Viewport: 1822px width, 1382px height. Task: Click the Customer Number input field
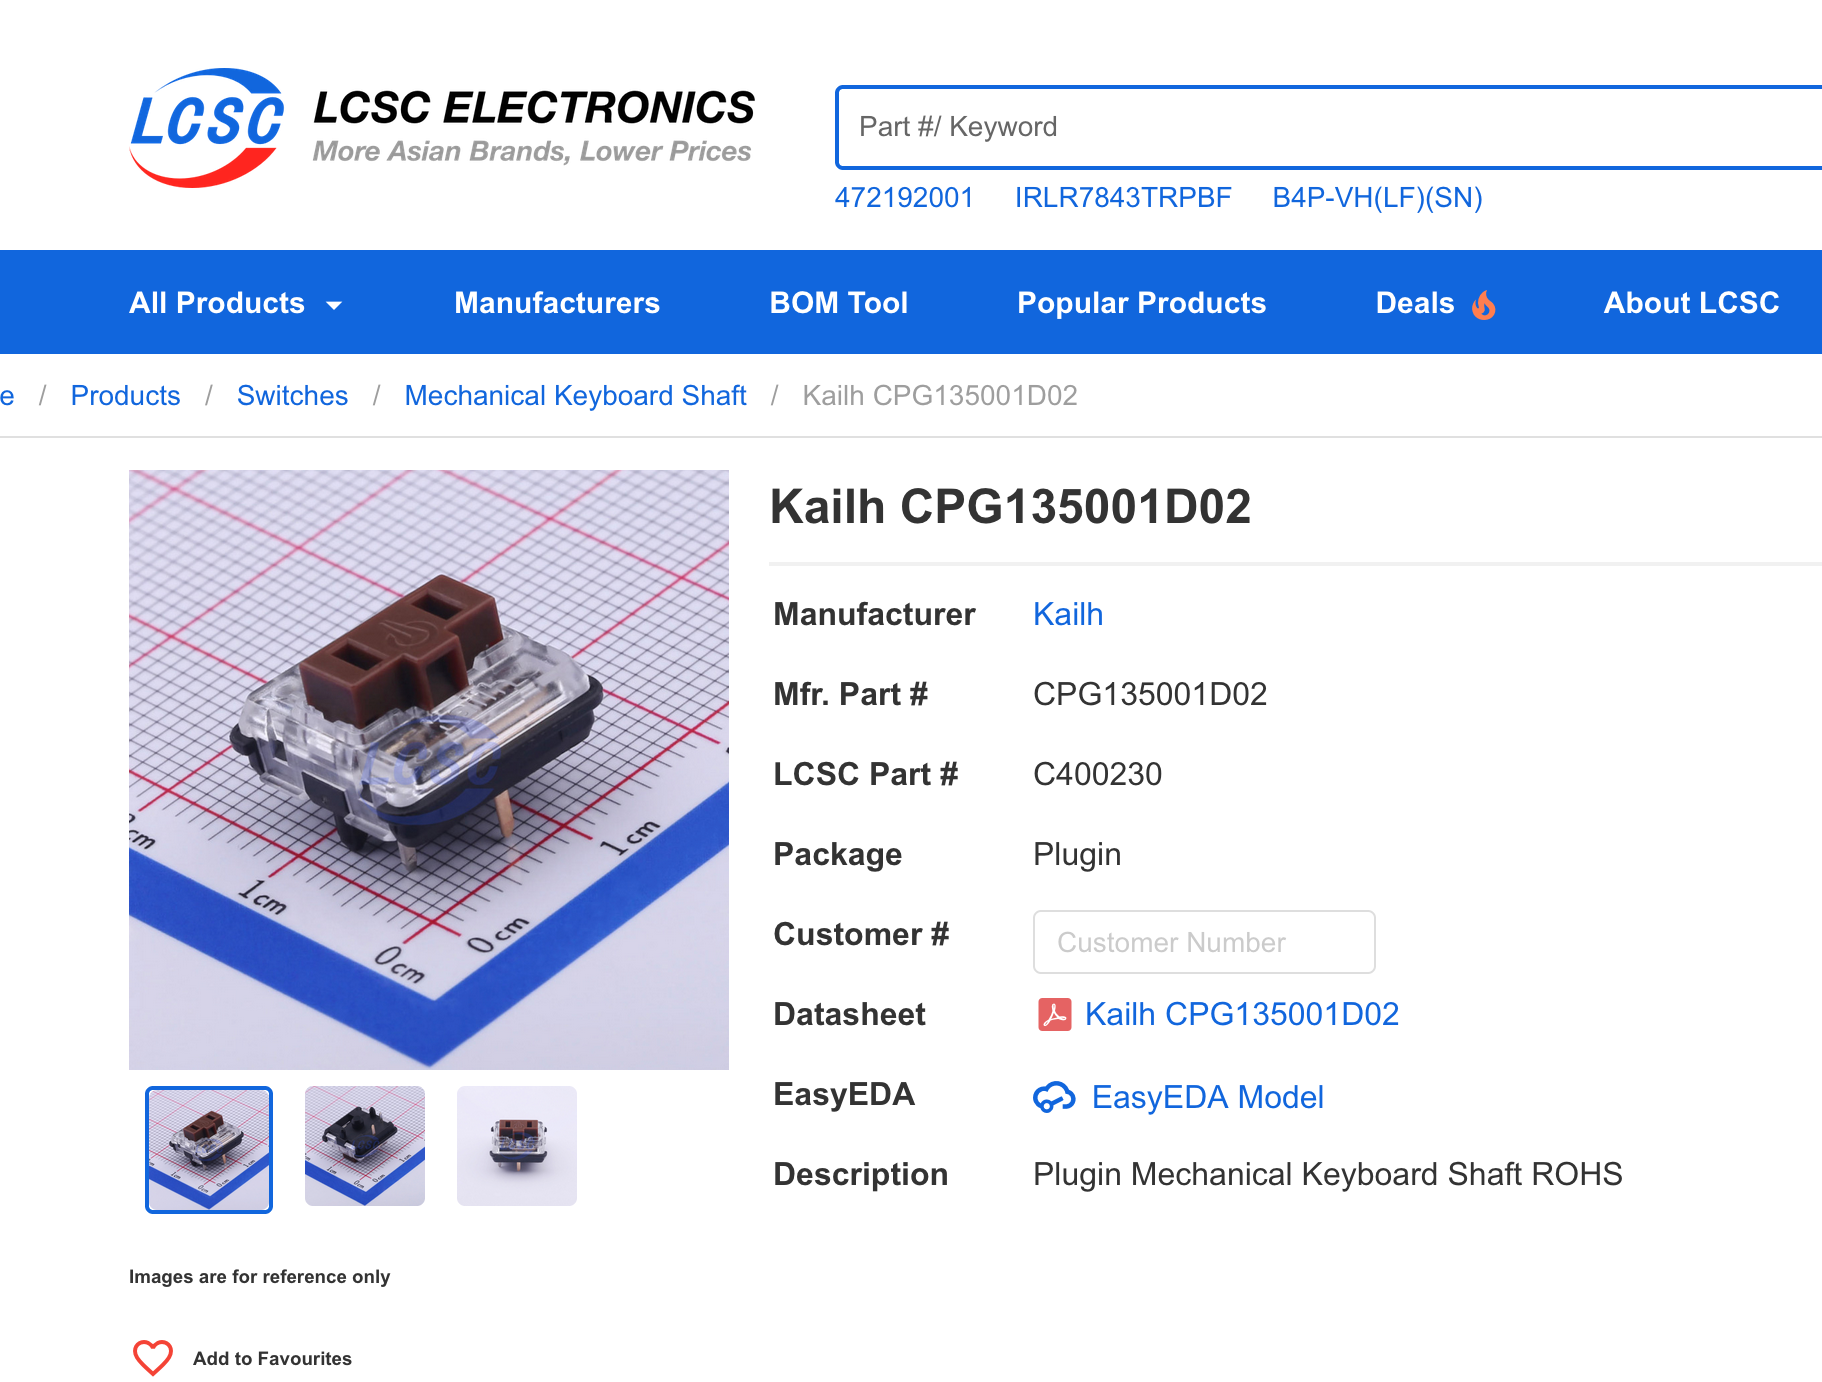point(1204,942)
